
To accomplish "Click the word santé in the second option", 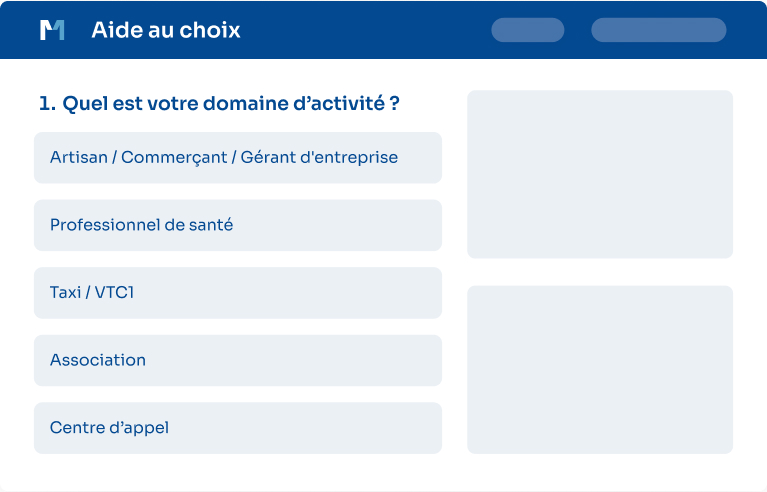I will pyautogui.click(x=211, y=225).
